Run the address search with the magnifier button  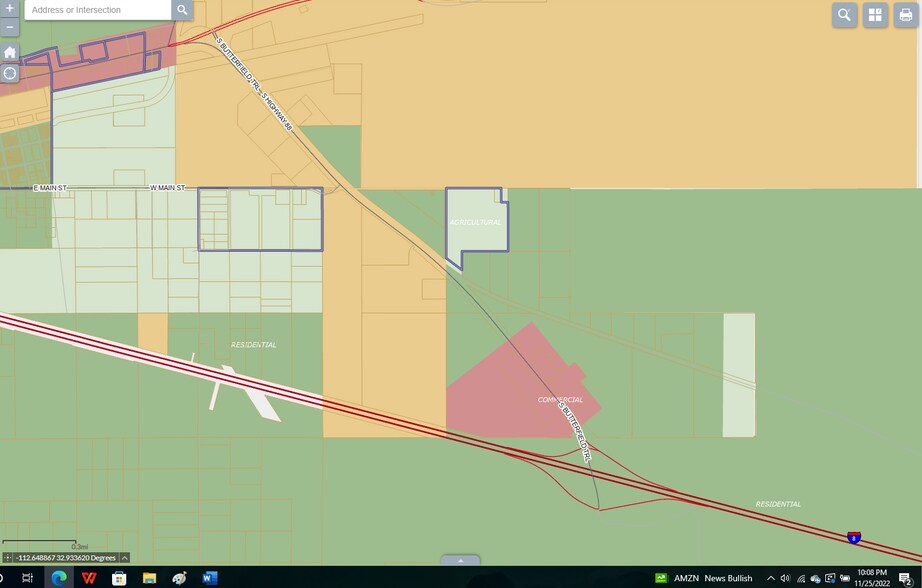pyautogui.click(x=181, y=11)
